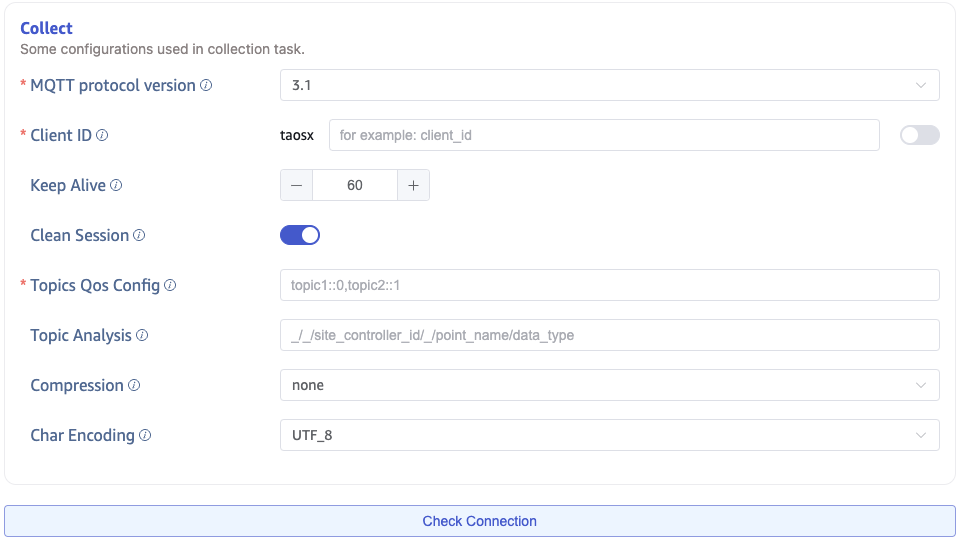Open the MQTT protocol version dropdown
962x540 pixels.
tap(609, 85)
